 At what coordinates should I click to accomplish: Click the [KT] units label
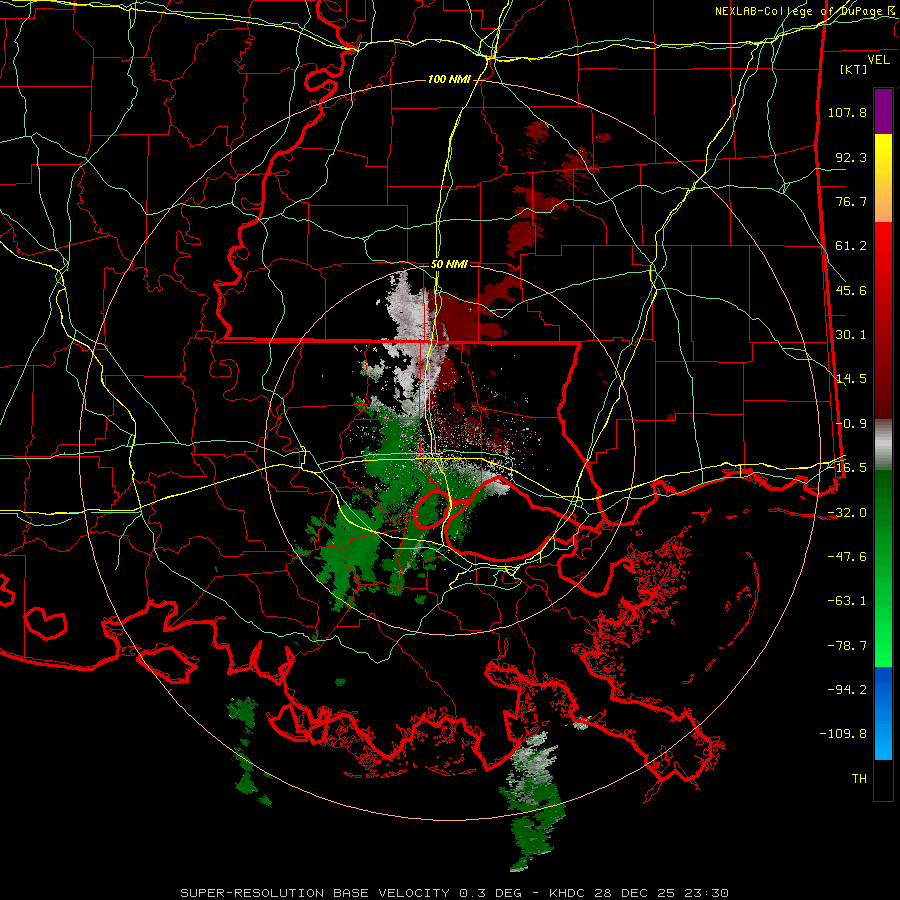click(x=854, y=69)
